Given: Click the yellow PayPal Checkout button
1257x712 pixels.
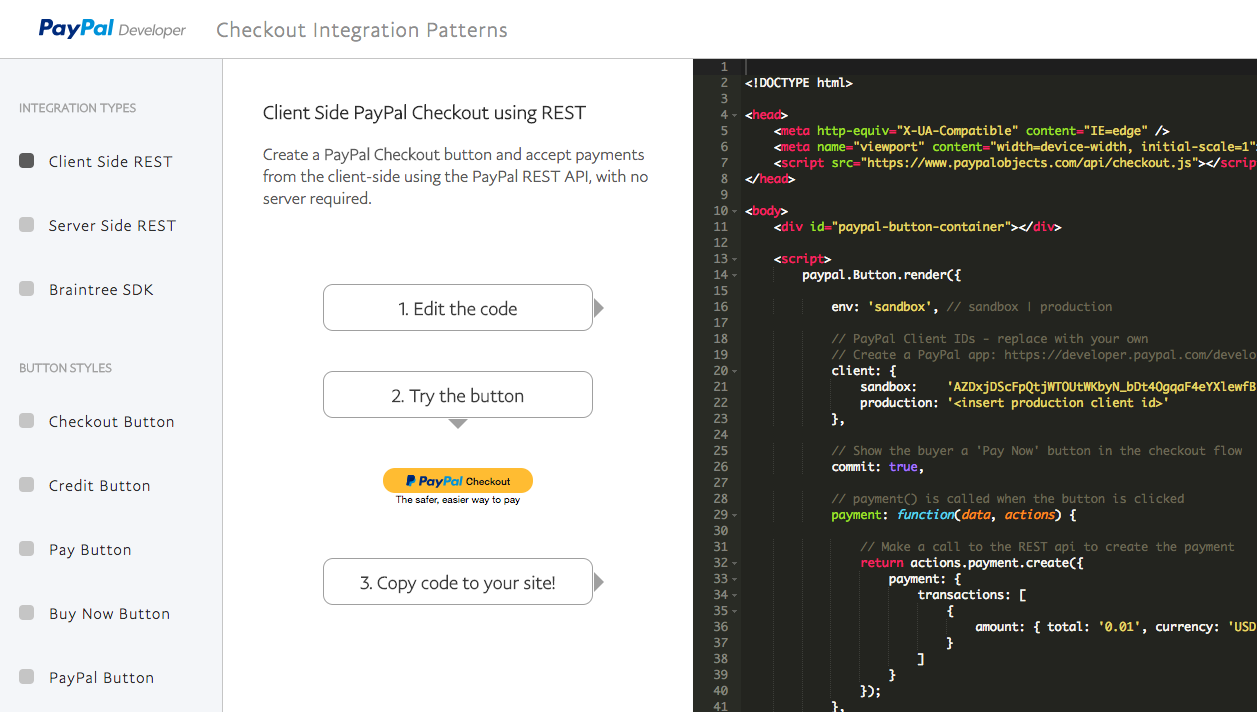Looking at the screenshot, I should (457, 481).
